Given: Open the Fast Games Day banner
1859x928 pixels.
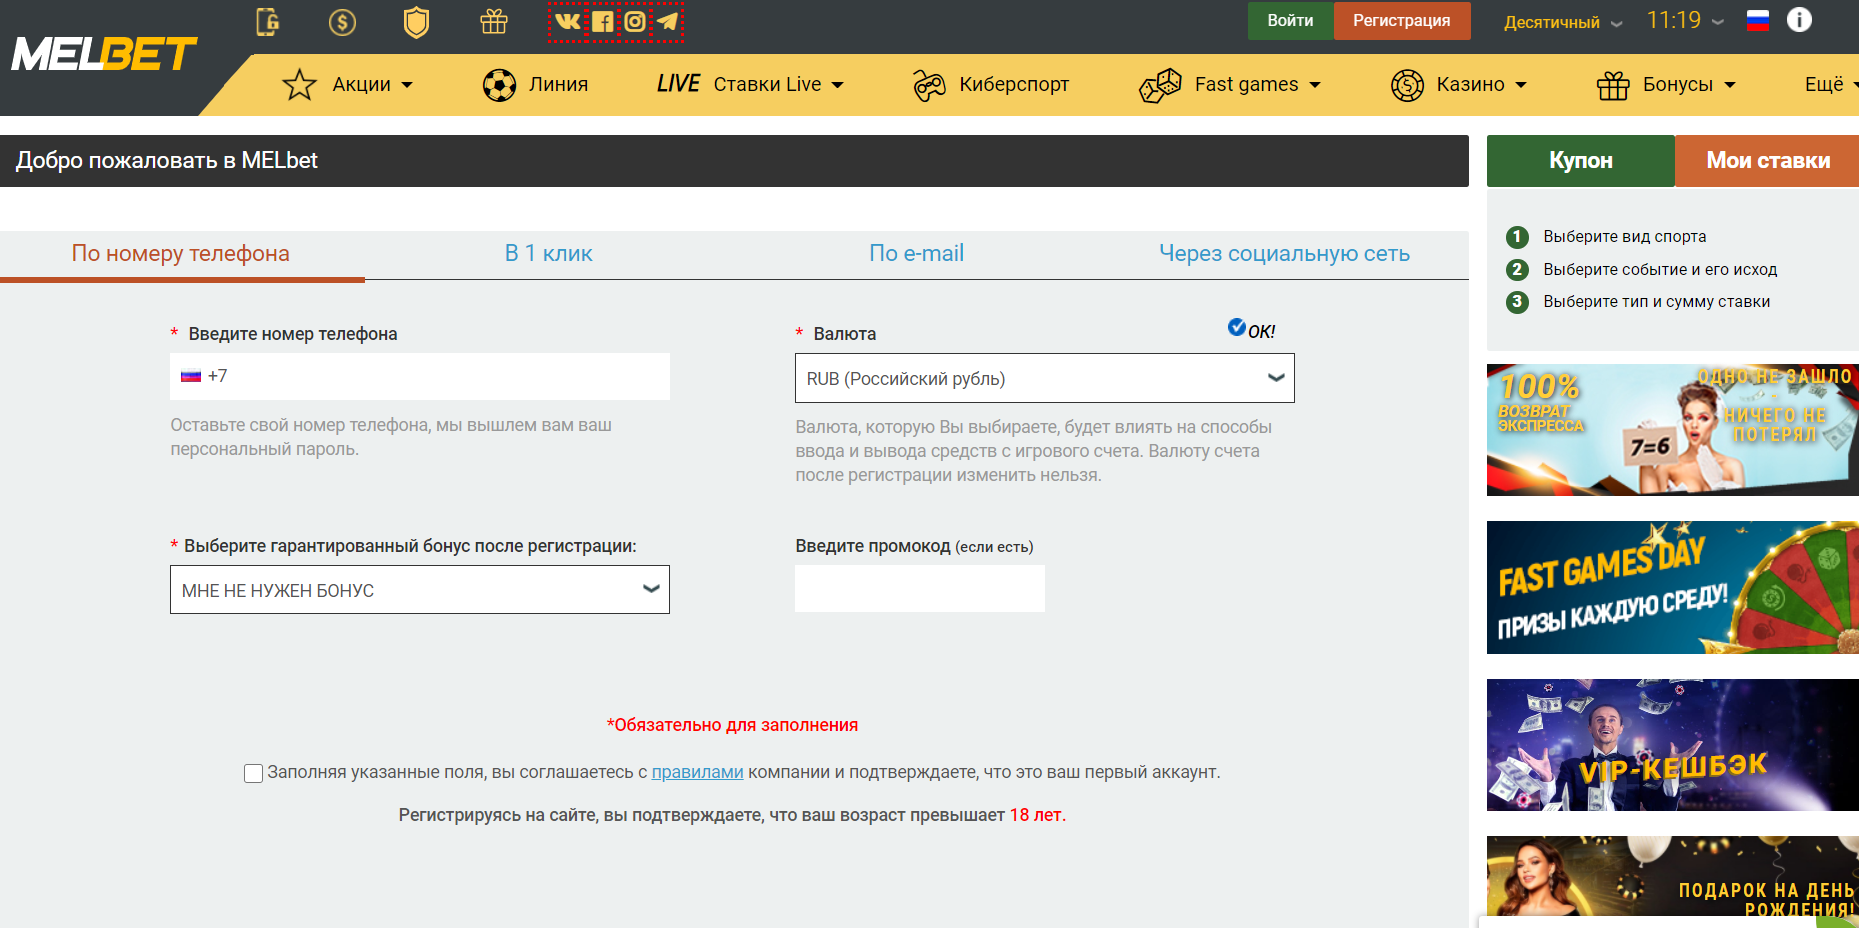Looking at the screenshot, I should pyautogui.click(x=1673, y=587).
